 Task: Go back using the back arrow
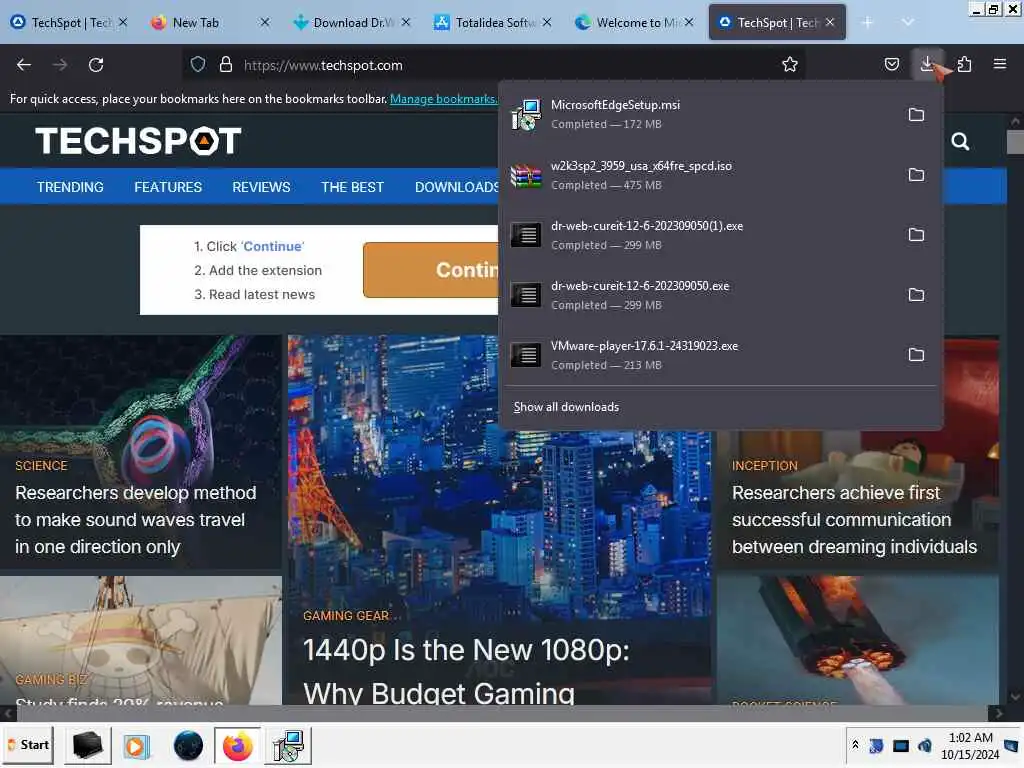24,65
